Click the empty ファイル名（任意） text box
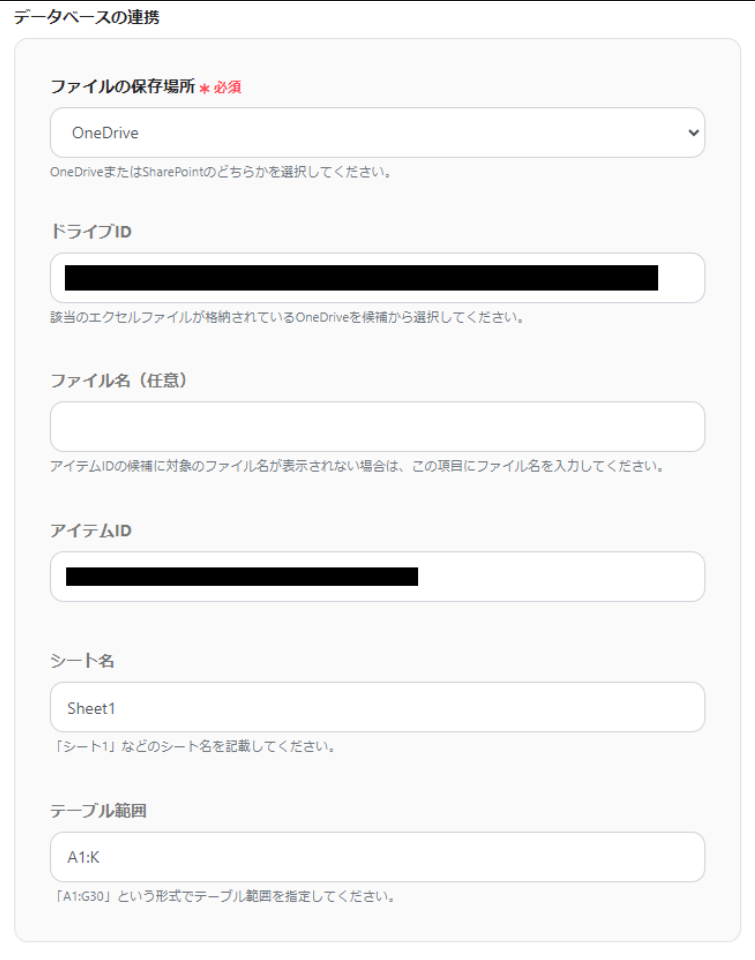The width and height of the screenshot is (755, 960). click(x=377, y=427)
